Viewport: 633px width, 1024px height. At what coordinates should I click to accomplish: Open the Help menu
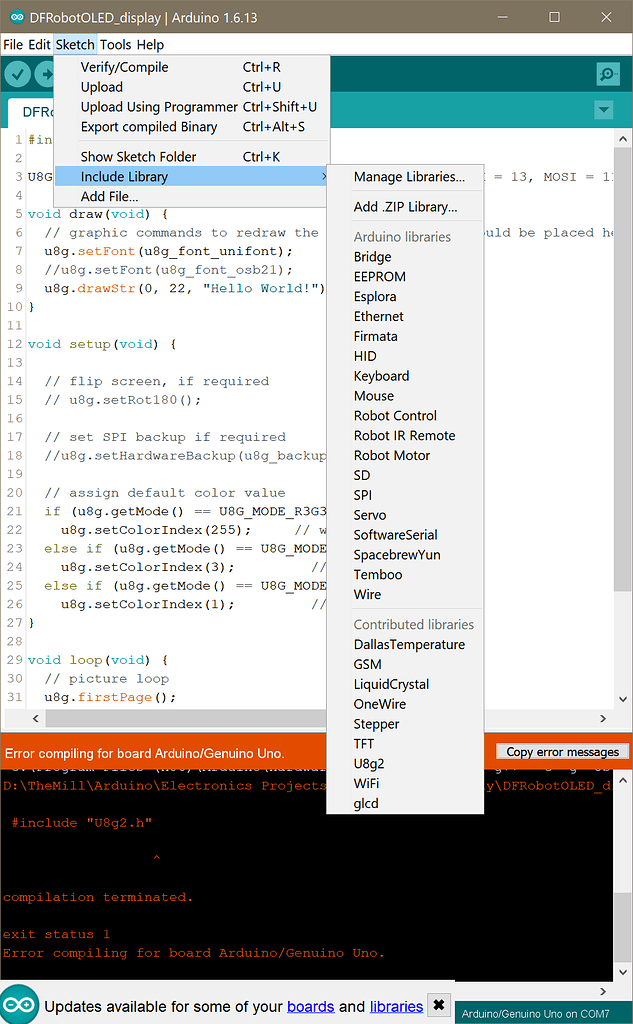pos(150,44)
